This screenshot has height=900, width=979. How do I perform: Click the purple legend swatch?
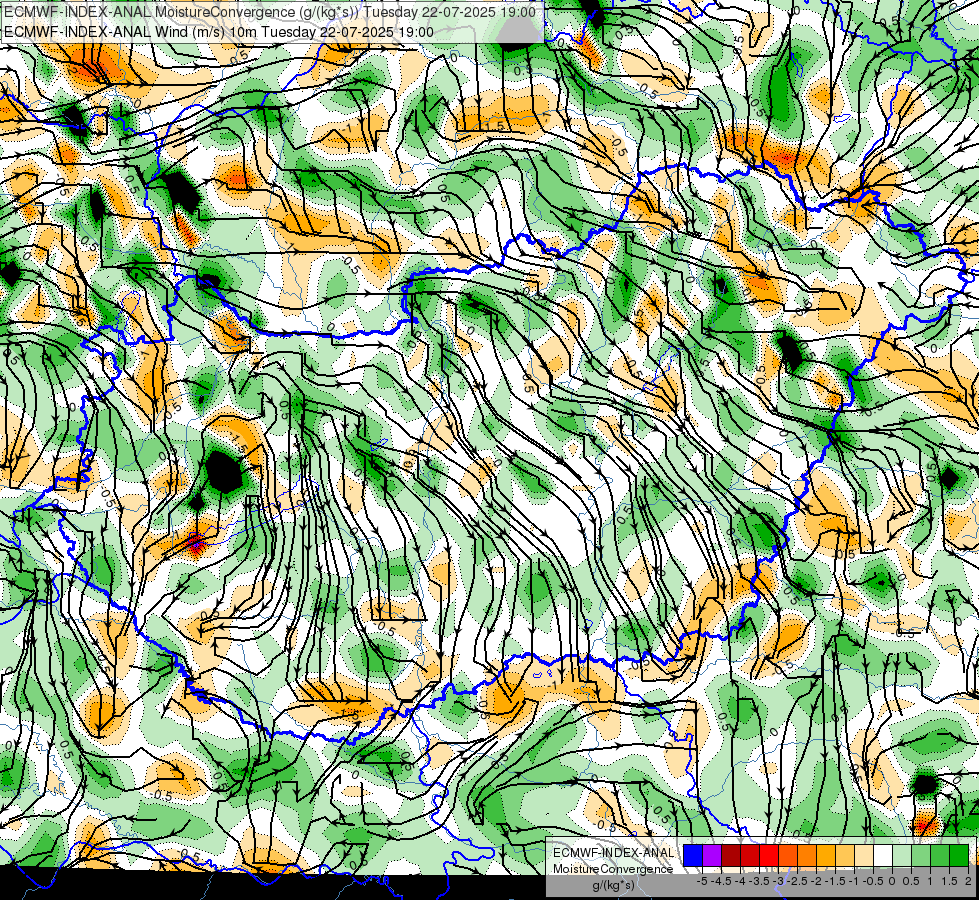click(712, 856)
